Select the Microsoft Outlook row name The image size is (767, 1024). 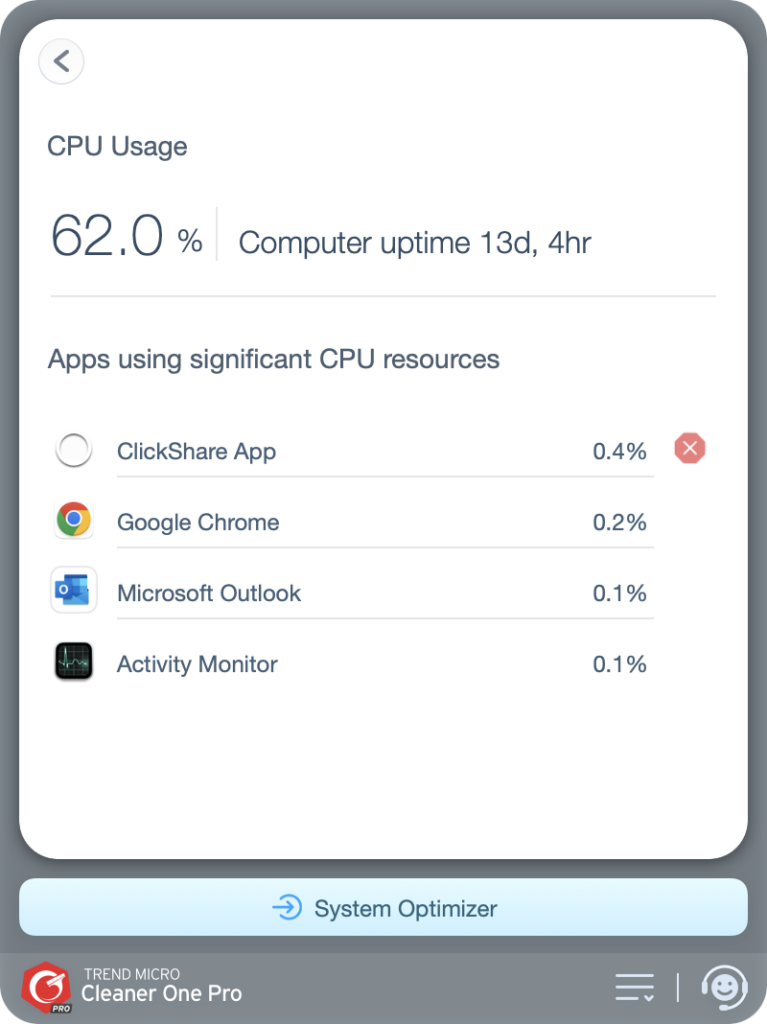pos(209,593)
